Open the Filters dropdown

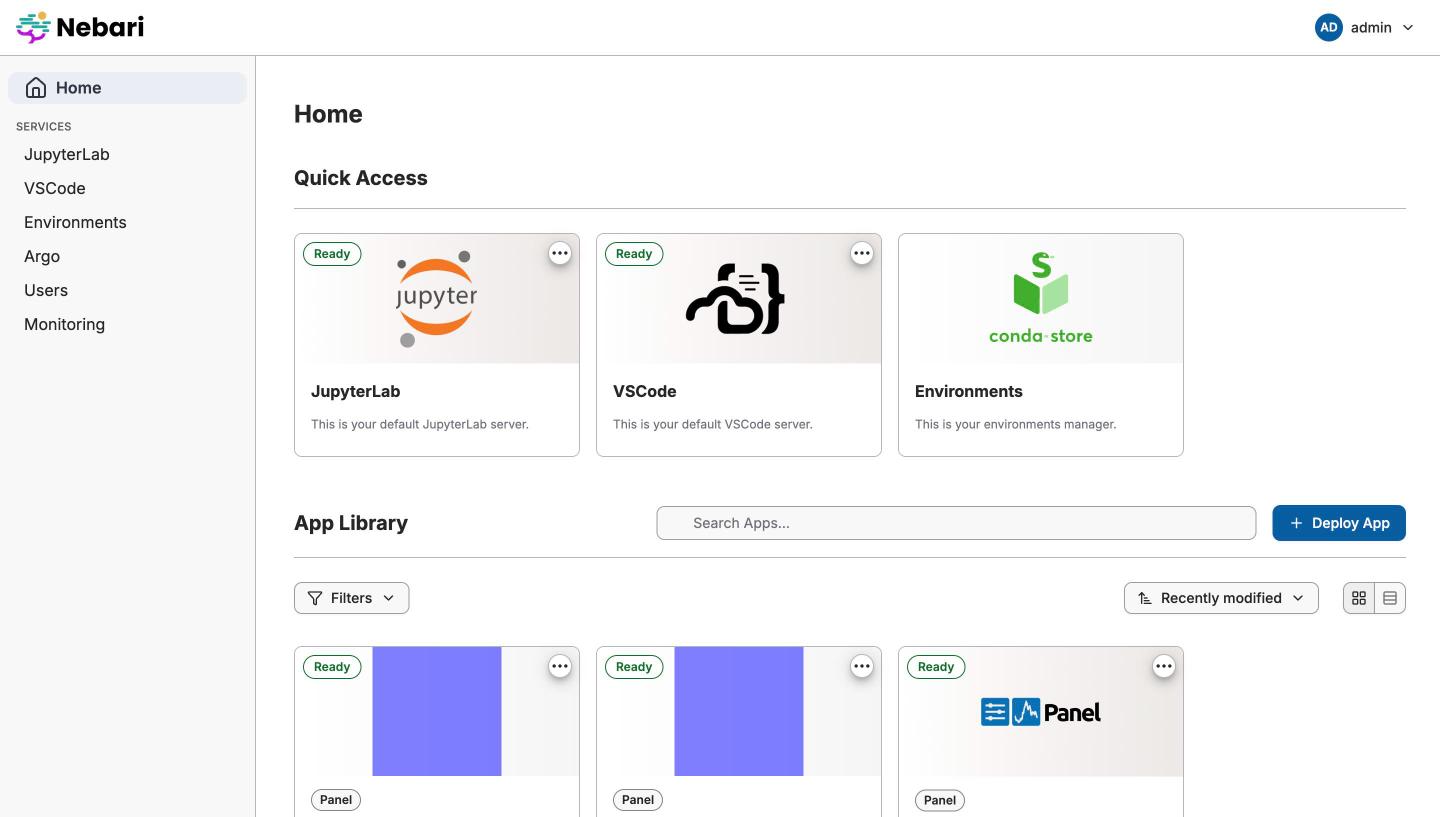click(x=351, y=598)
